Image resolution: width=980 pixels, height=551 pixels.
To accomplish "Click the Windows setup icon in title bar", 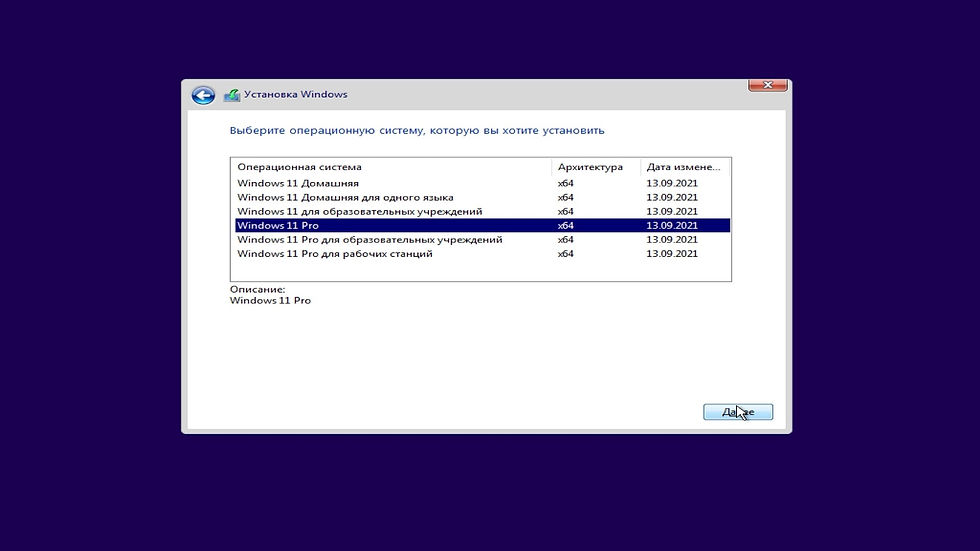I will pyautogui.click(x=232, y=95).
